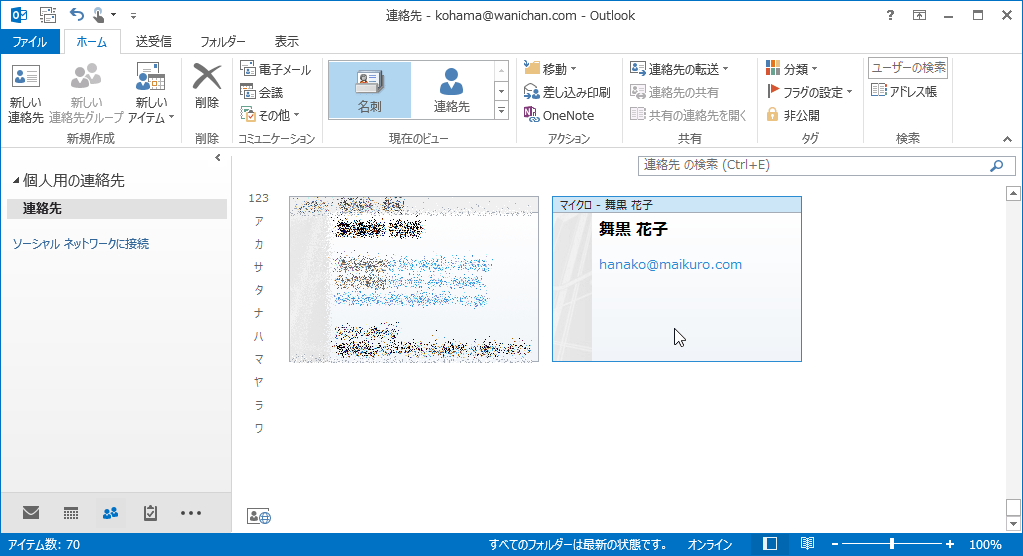This screenshot has height=556, width=1023.
Task: Send contact to OneNote
Action: click(x=559, y=115)
